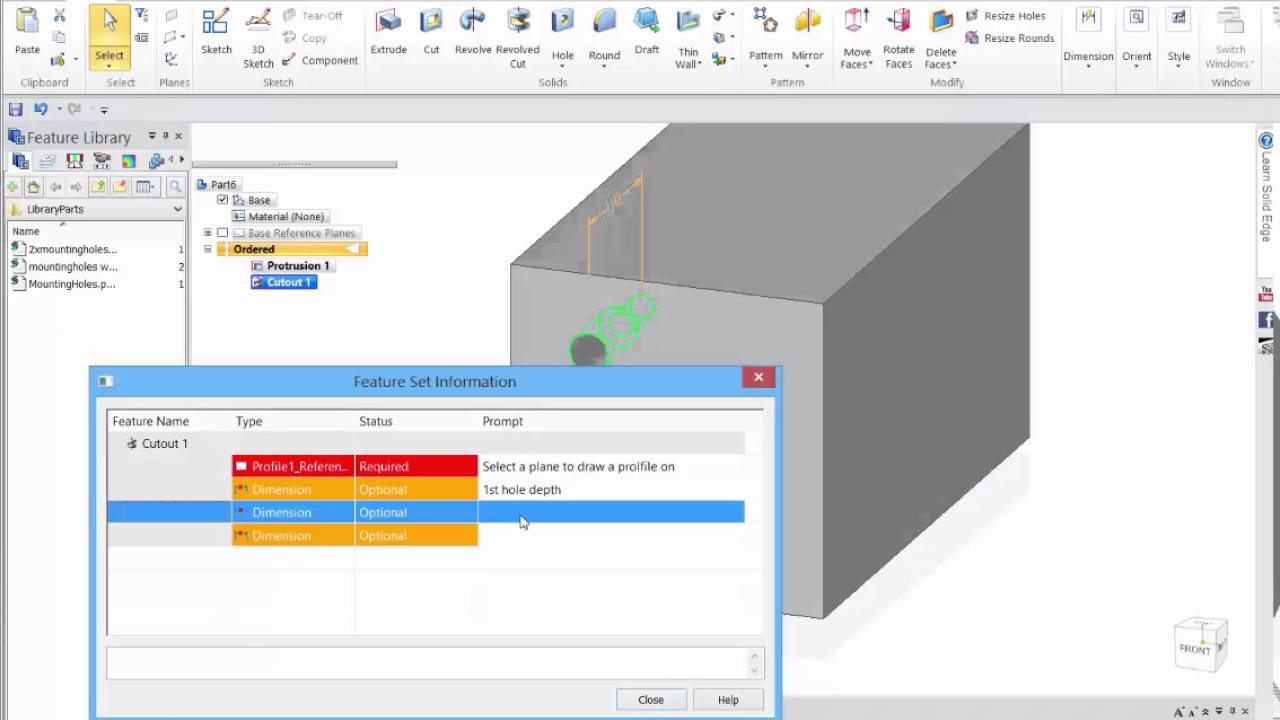Save the document from quick access toolbar
The image size is (1280, 720).
pos(15,109)
